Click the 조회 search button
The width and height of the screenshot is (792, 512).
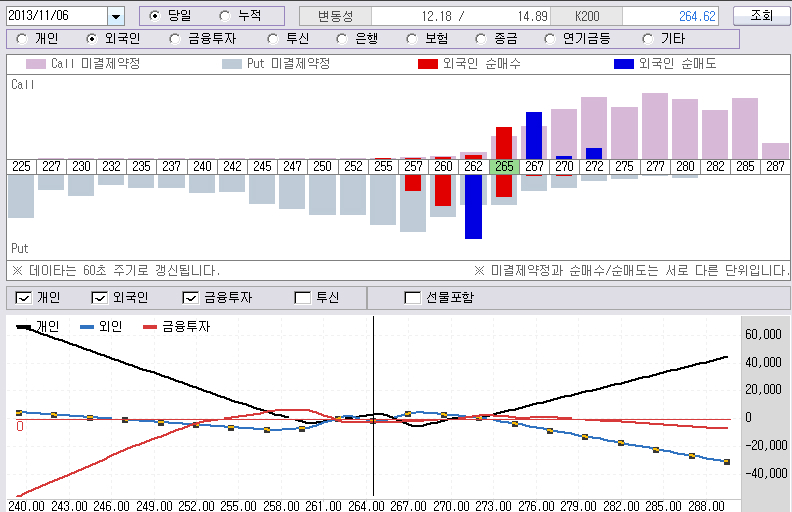click(x=761, y=16)
